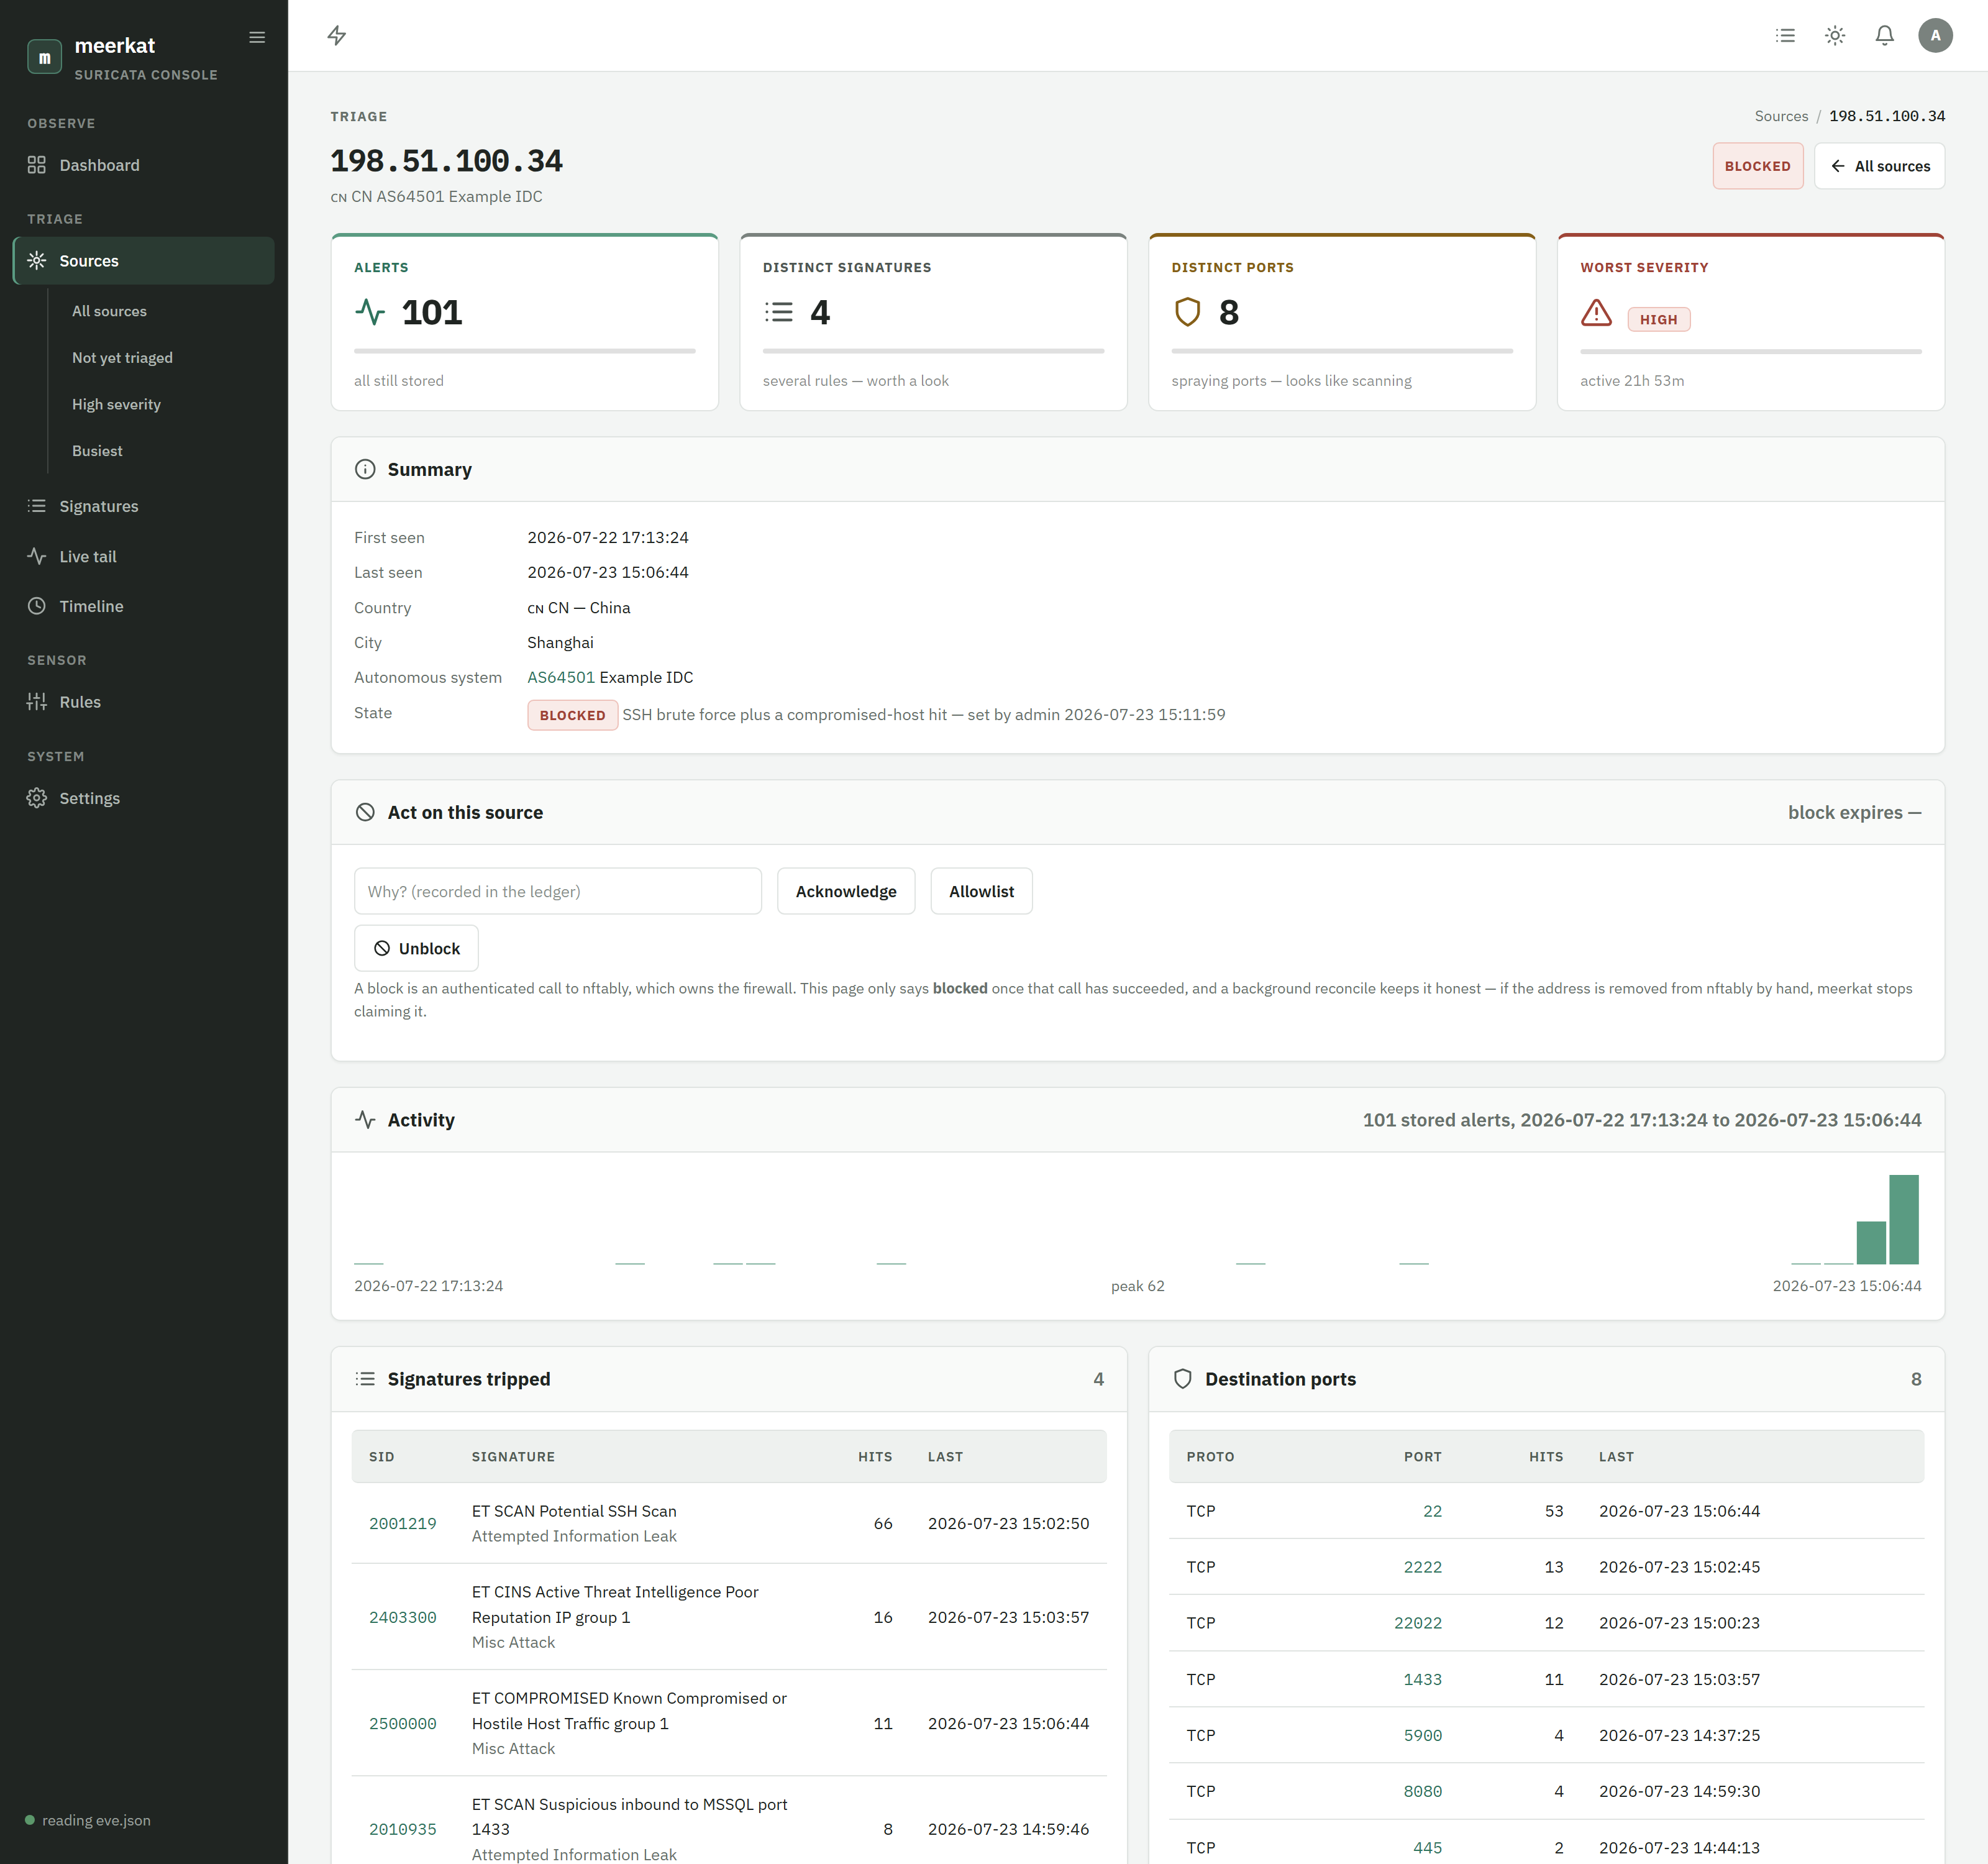The height and width of the screenshot is (1864, 1988).
Task: Return via the All sources button
Action: (1879, 166)
